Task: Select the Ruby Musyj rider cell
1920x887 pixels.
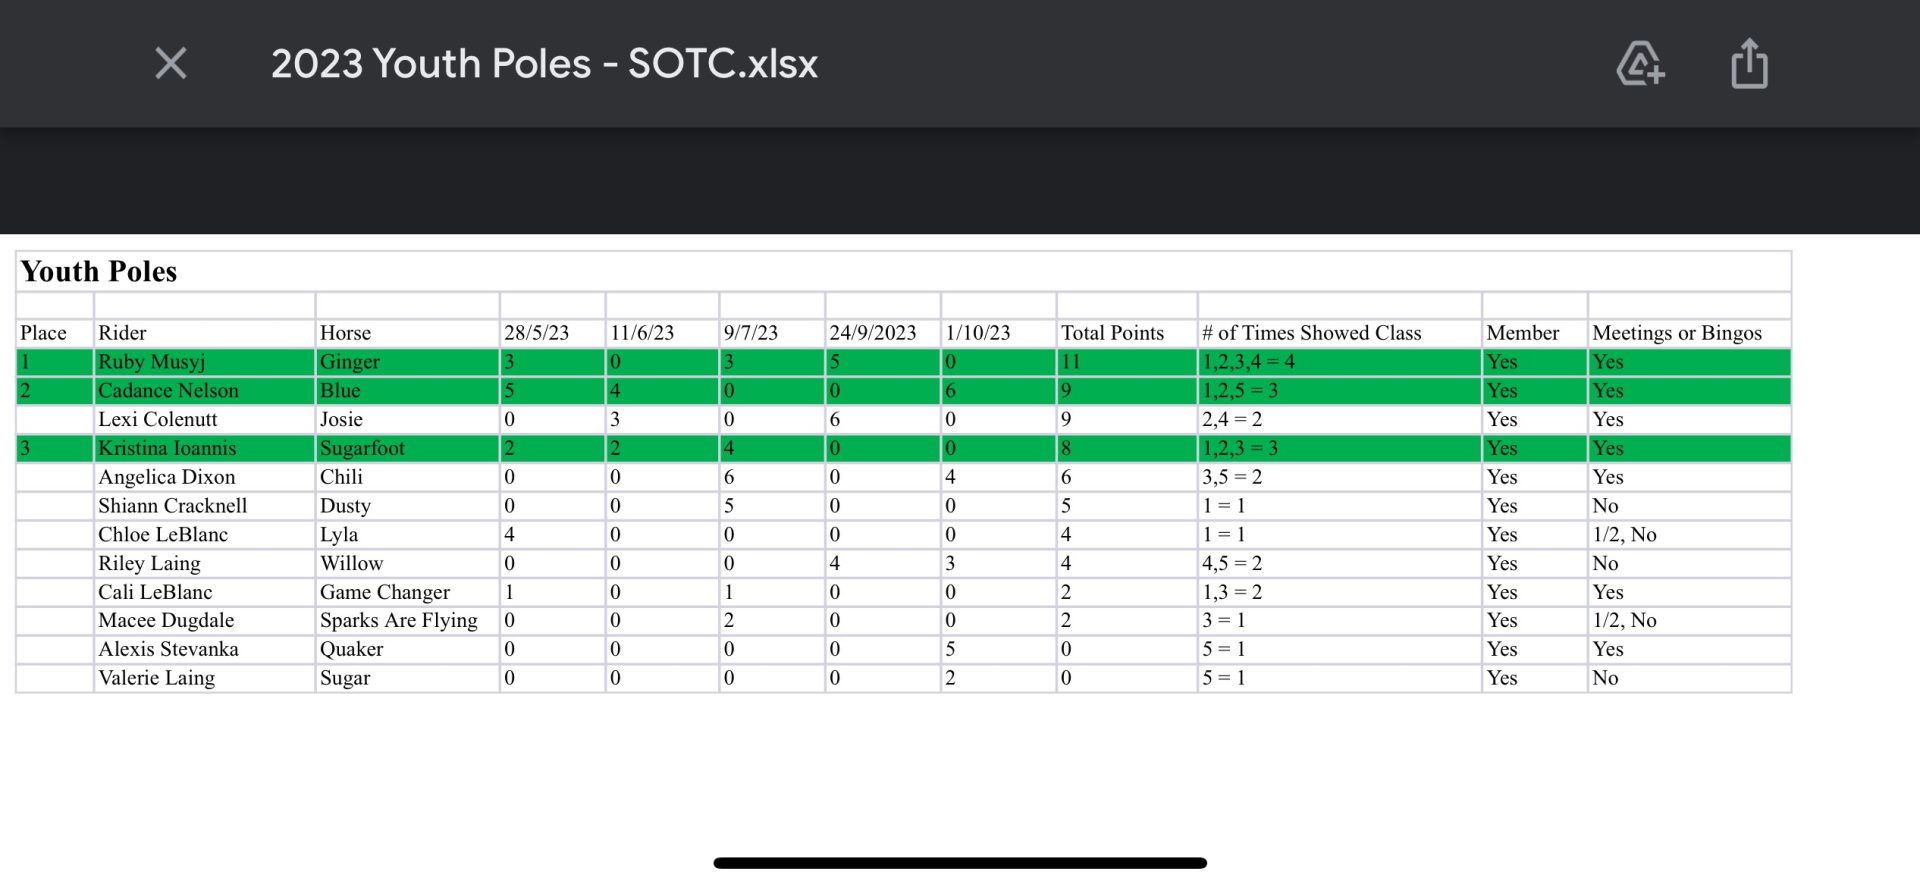Action: pyautogui.click(x=204, y=362)
